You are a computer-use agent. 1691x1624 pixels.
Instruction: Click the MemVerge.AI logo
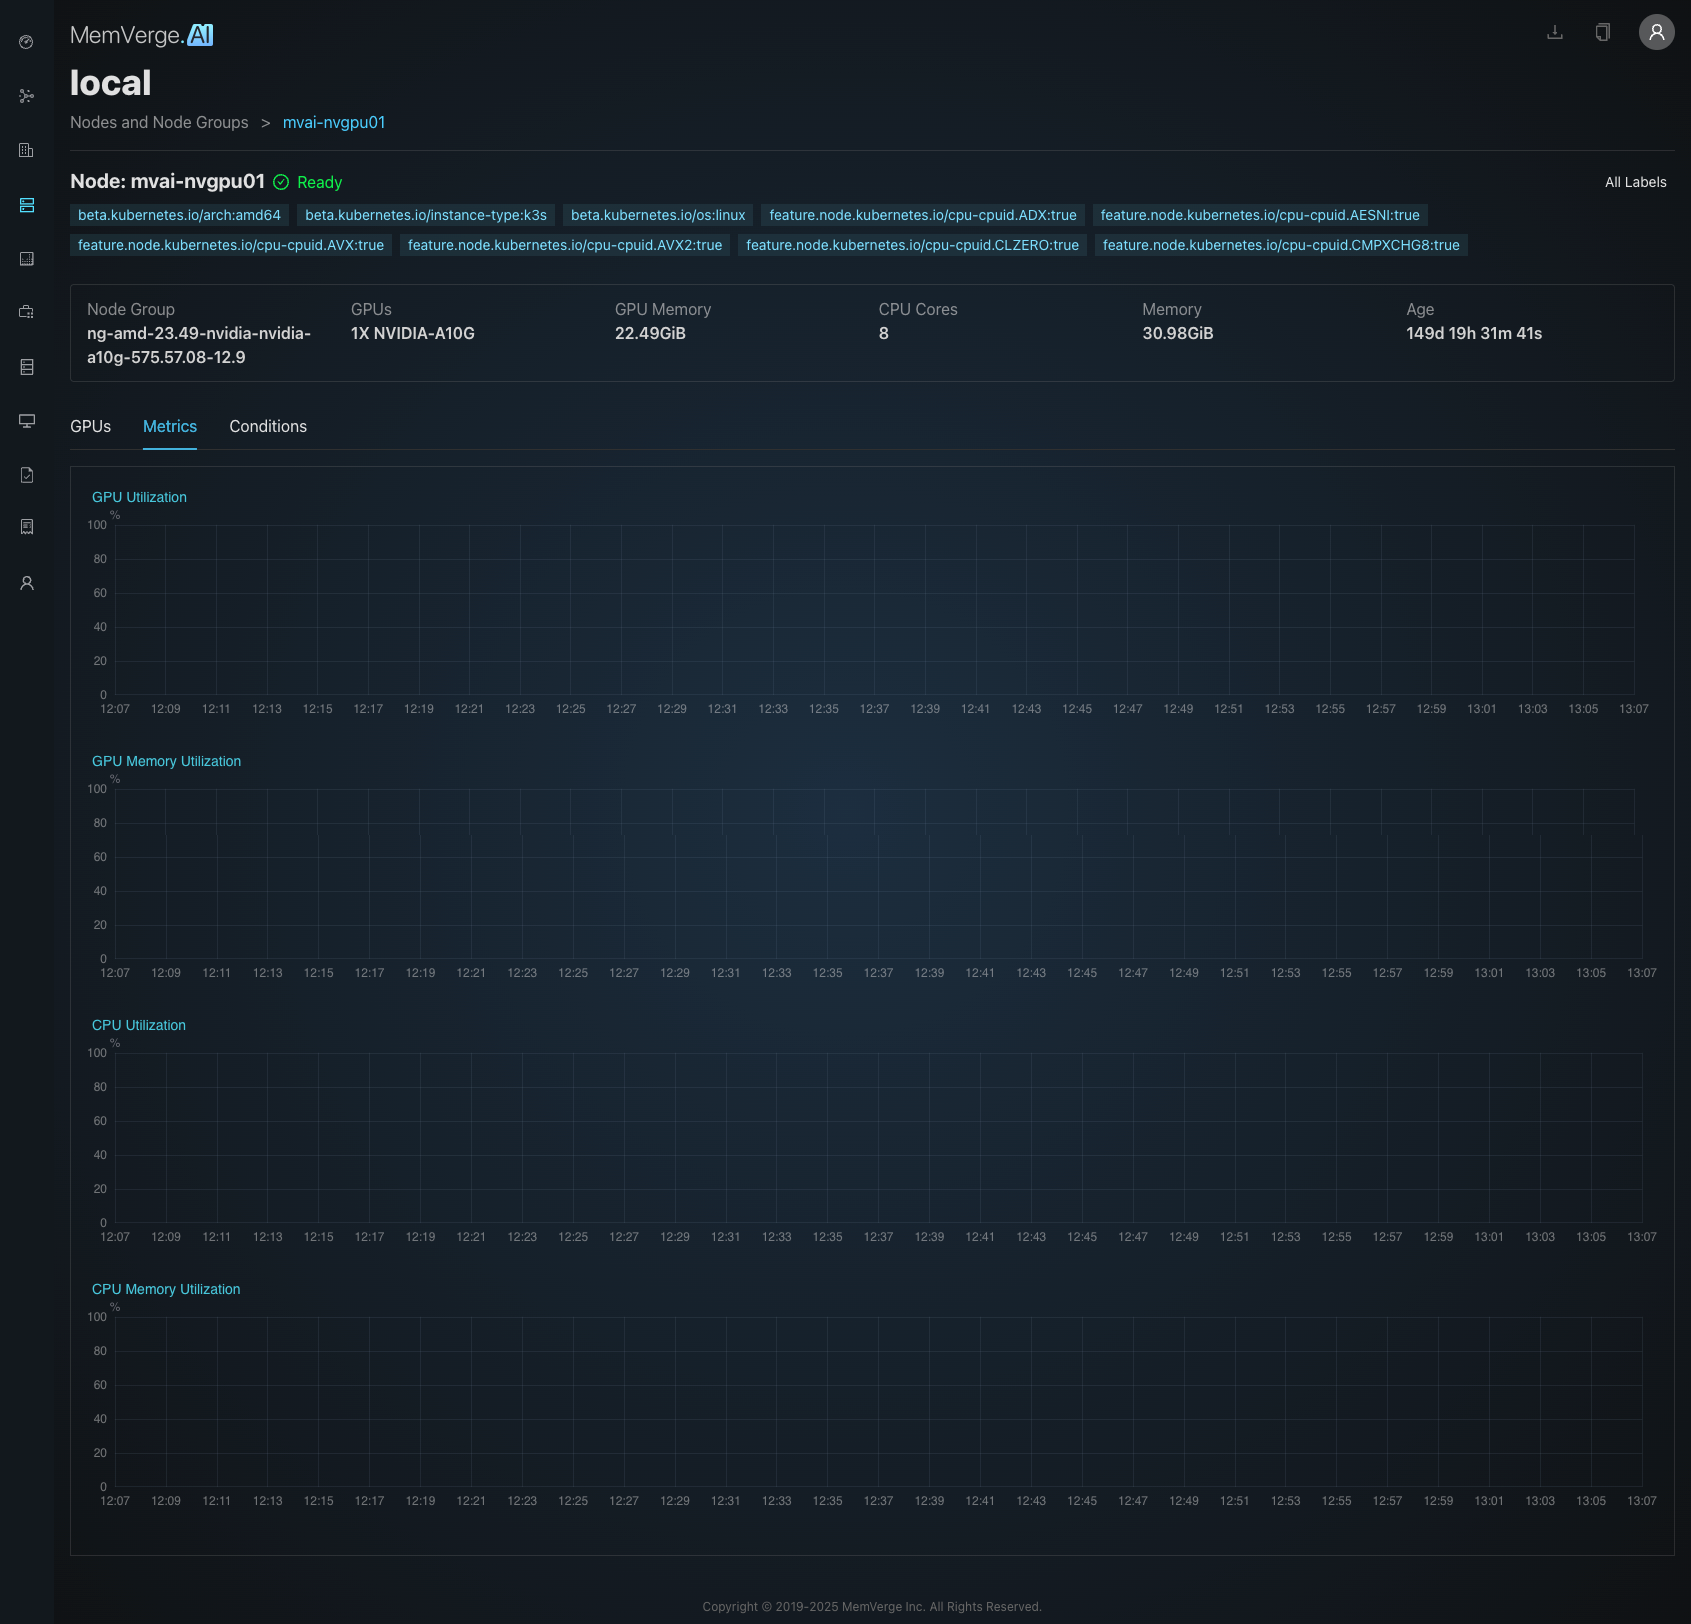pyautogui.click(x=142, y=35)
